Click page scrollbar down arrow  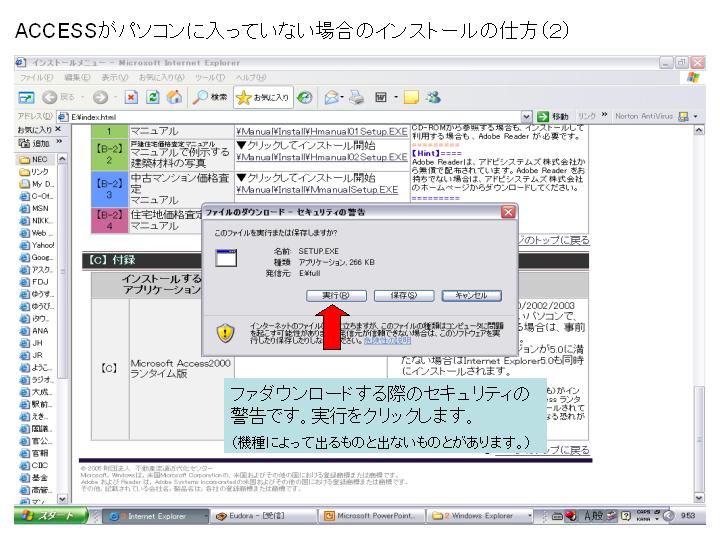(699, 497)
